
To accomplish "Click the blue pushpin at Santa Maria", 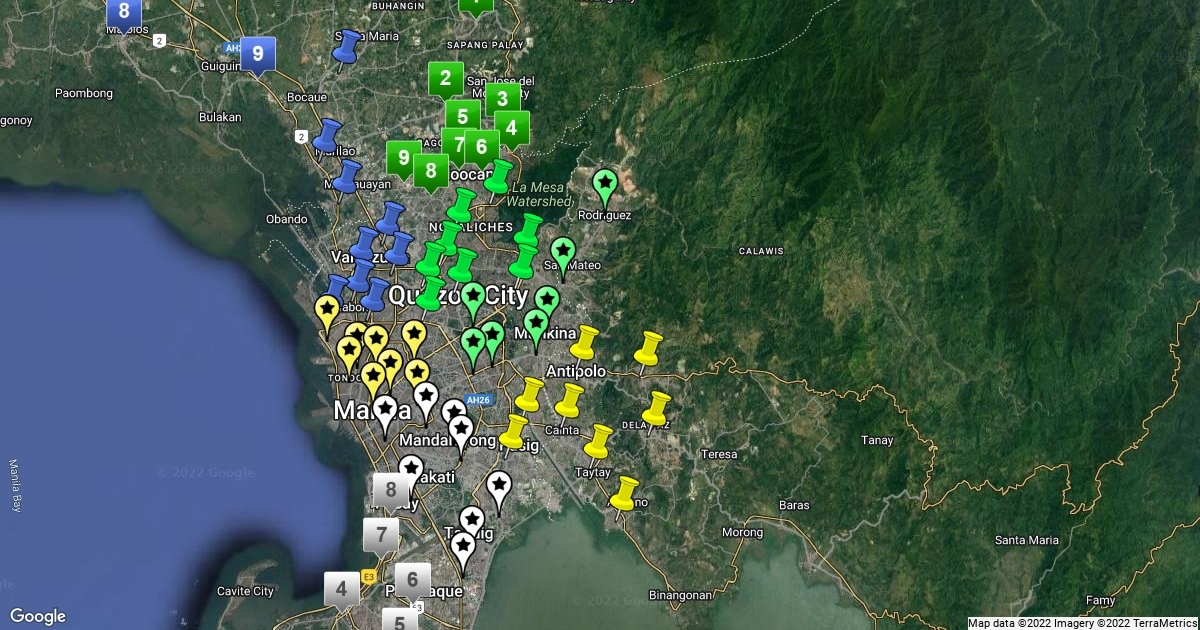I will pyautogui.click(x=347, y=48).
